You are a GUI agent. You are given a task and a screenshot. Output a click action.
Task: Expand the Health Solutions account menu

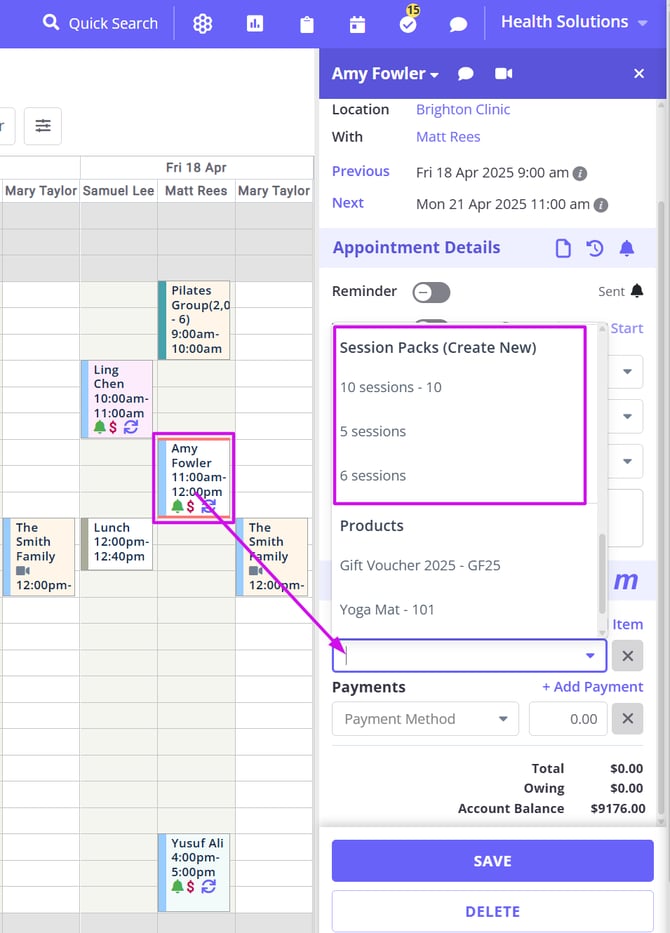pyautogui.click(x=575, y=22)
